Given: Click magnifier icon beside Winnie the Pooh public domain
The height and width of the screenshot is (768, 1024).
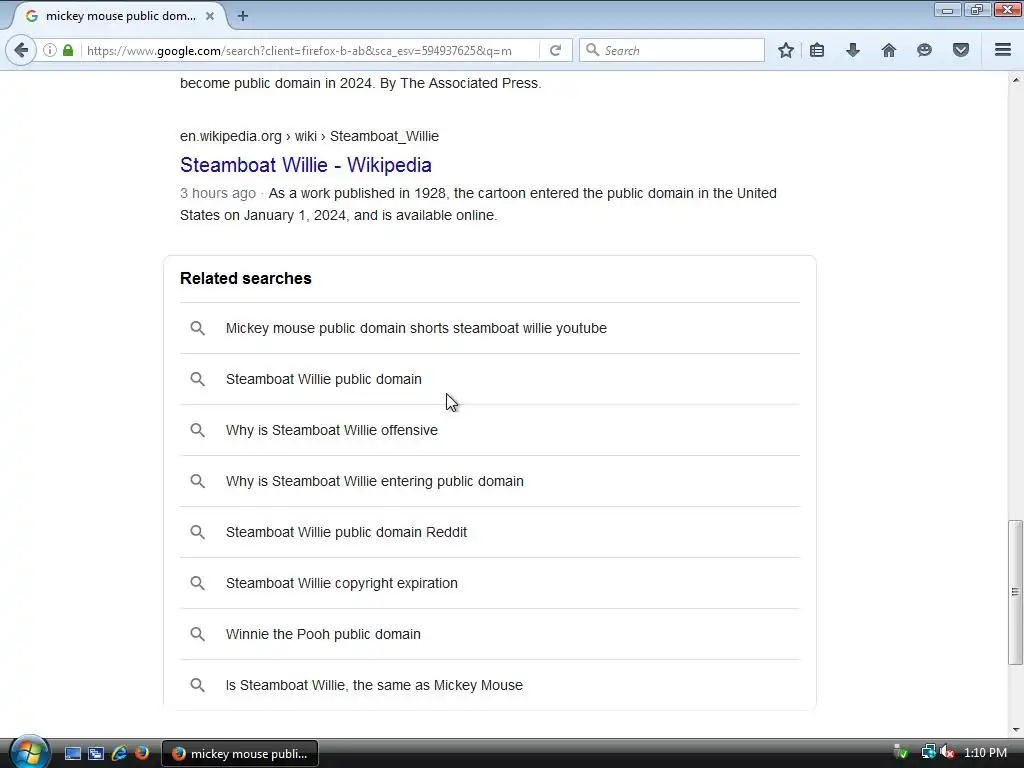Looking at the screenshot, I should 197,633.
